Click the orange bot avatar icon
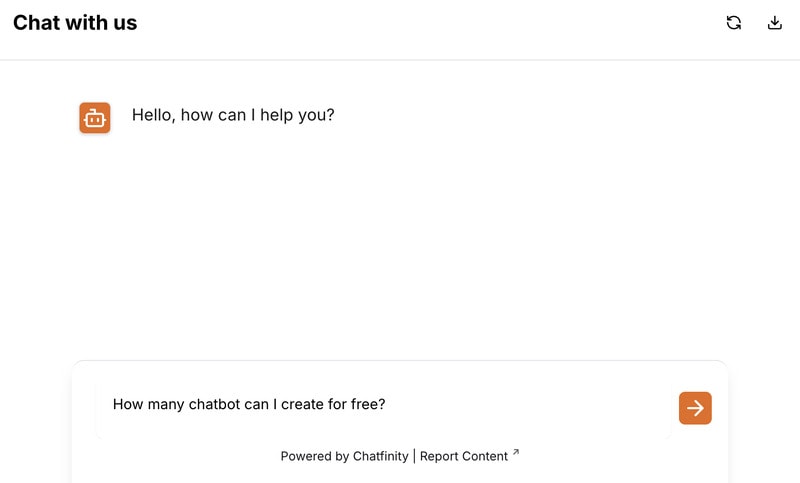Viewport: 800px width, 483px height. point(95,118)
